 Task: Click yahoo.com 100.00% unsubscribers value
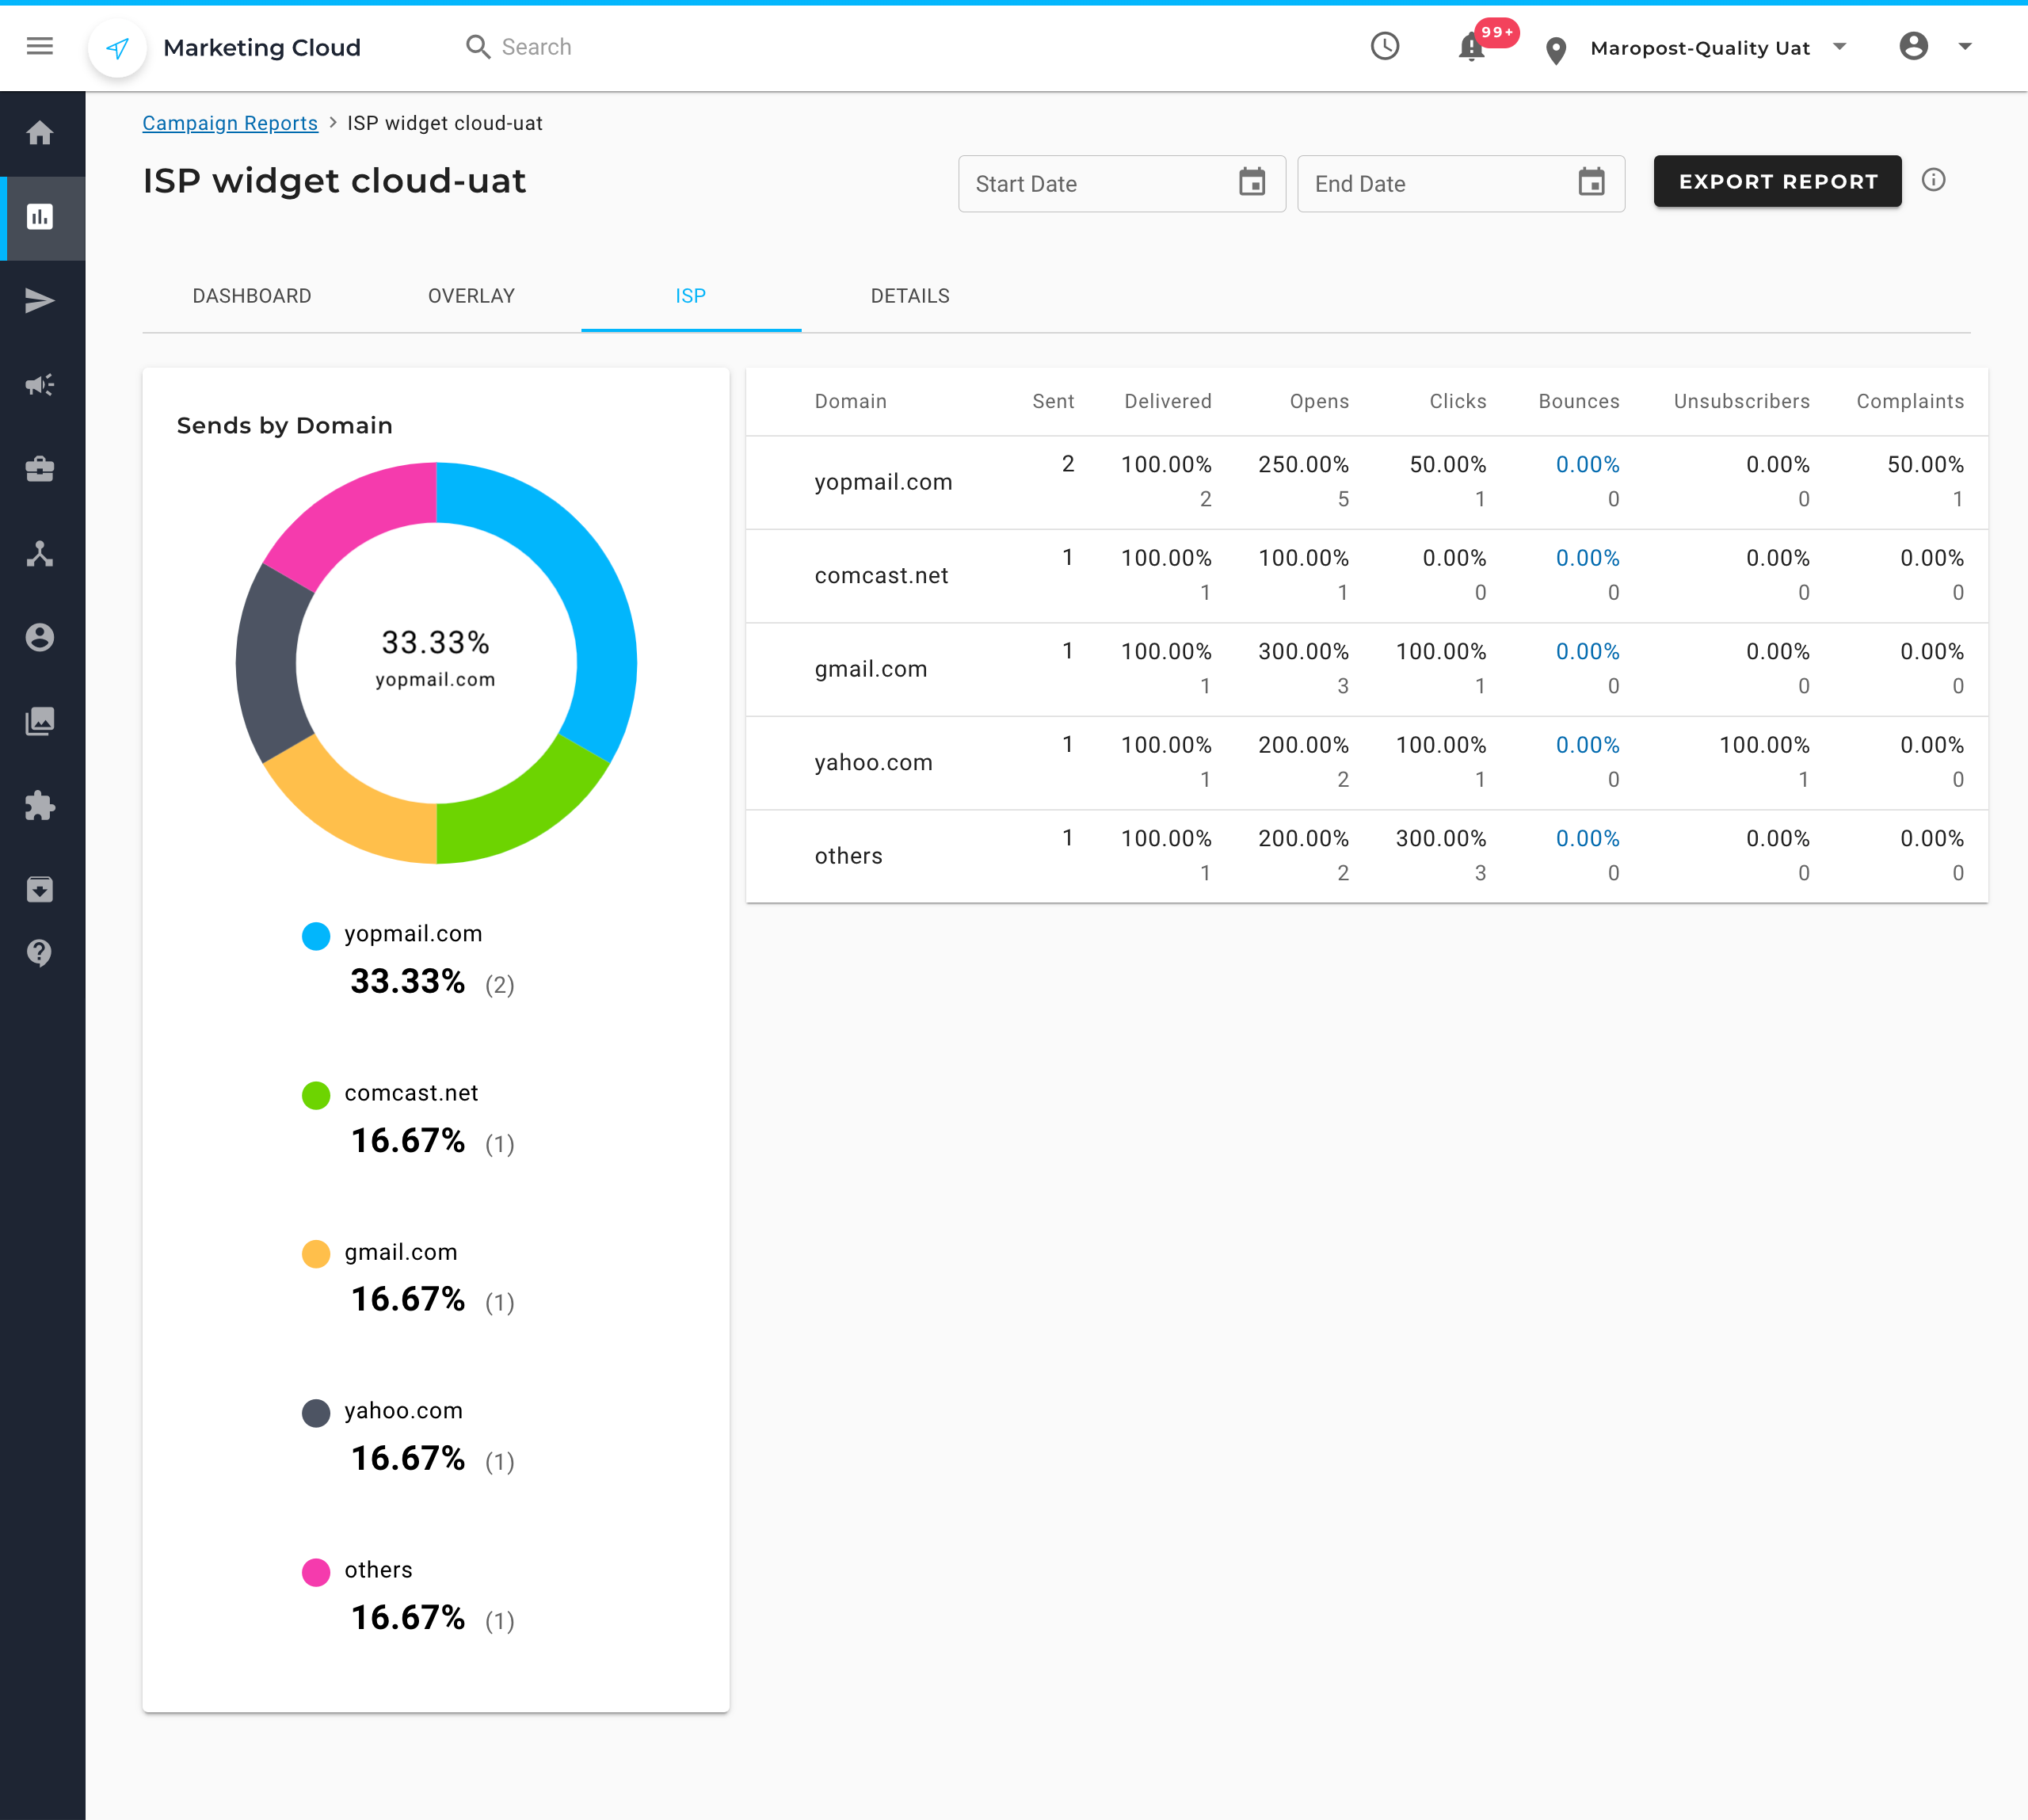(1764, 745)
